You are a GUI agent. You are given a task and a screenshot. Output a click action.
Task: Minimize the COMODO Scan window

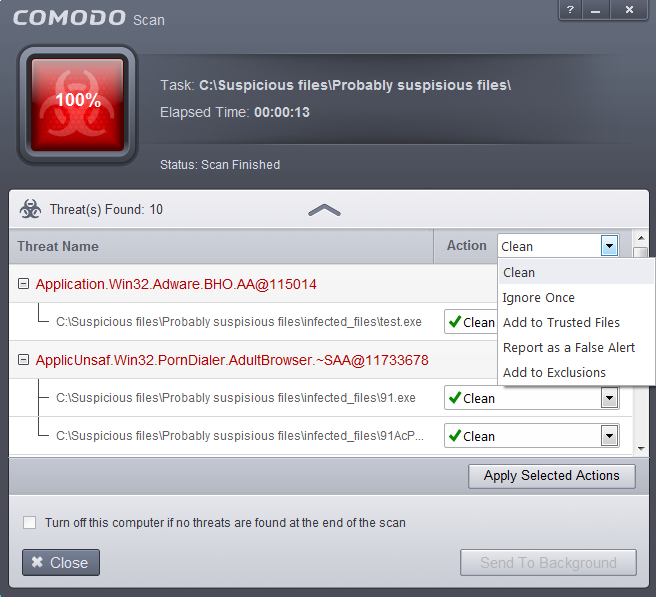tap(595, 9)
